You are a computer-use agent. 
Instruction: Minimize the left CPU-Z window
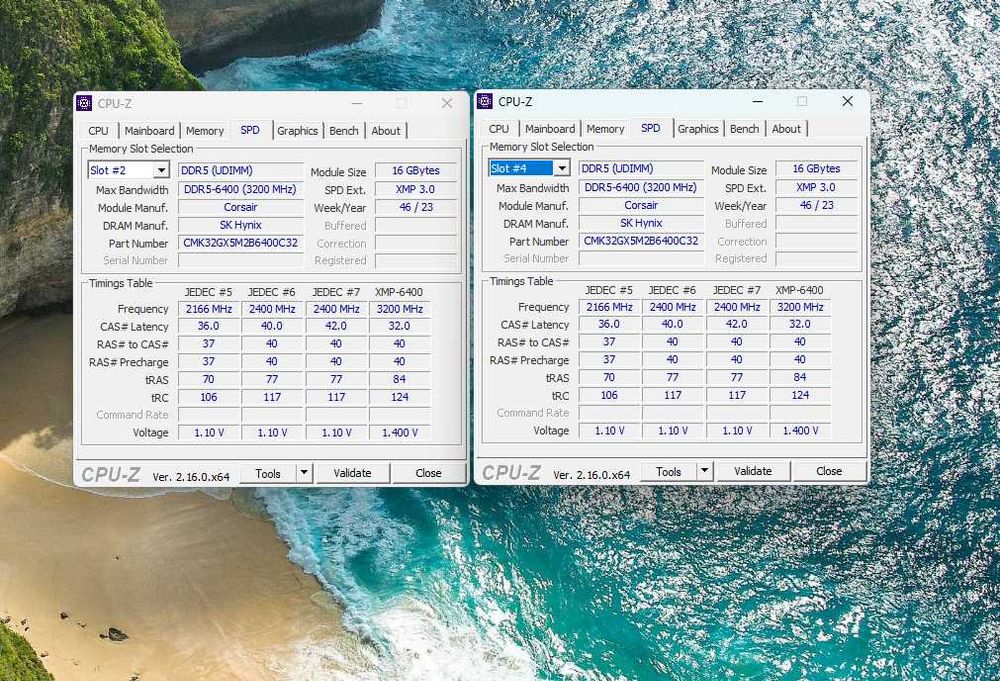(357, 103)
